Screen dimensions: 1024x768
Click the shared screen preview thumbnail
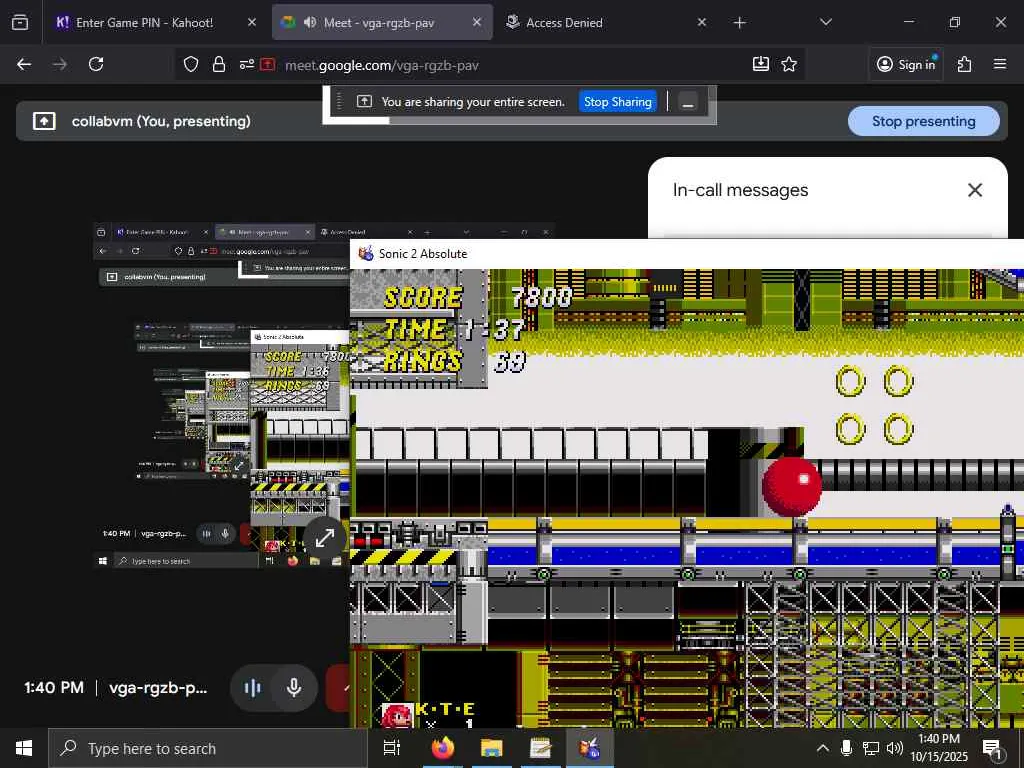tap(222, 397)
